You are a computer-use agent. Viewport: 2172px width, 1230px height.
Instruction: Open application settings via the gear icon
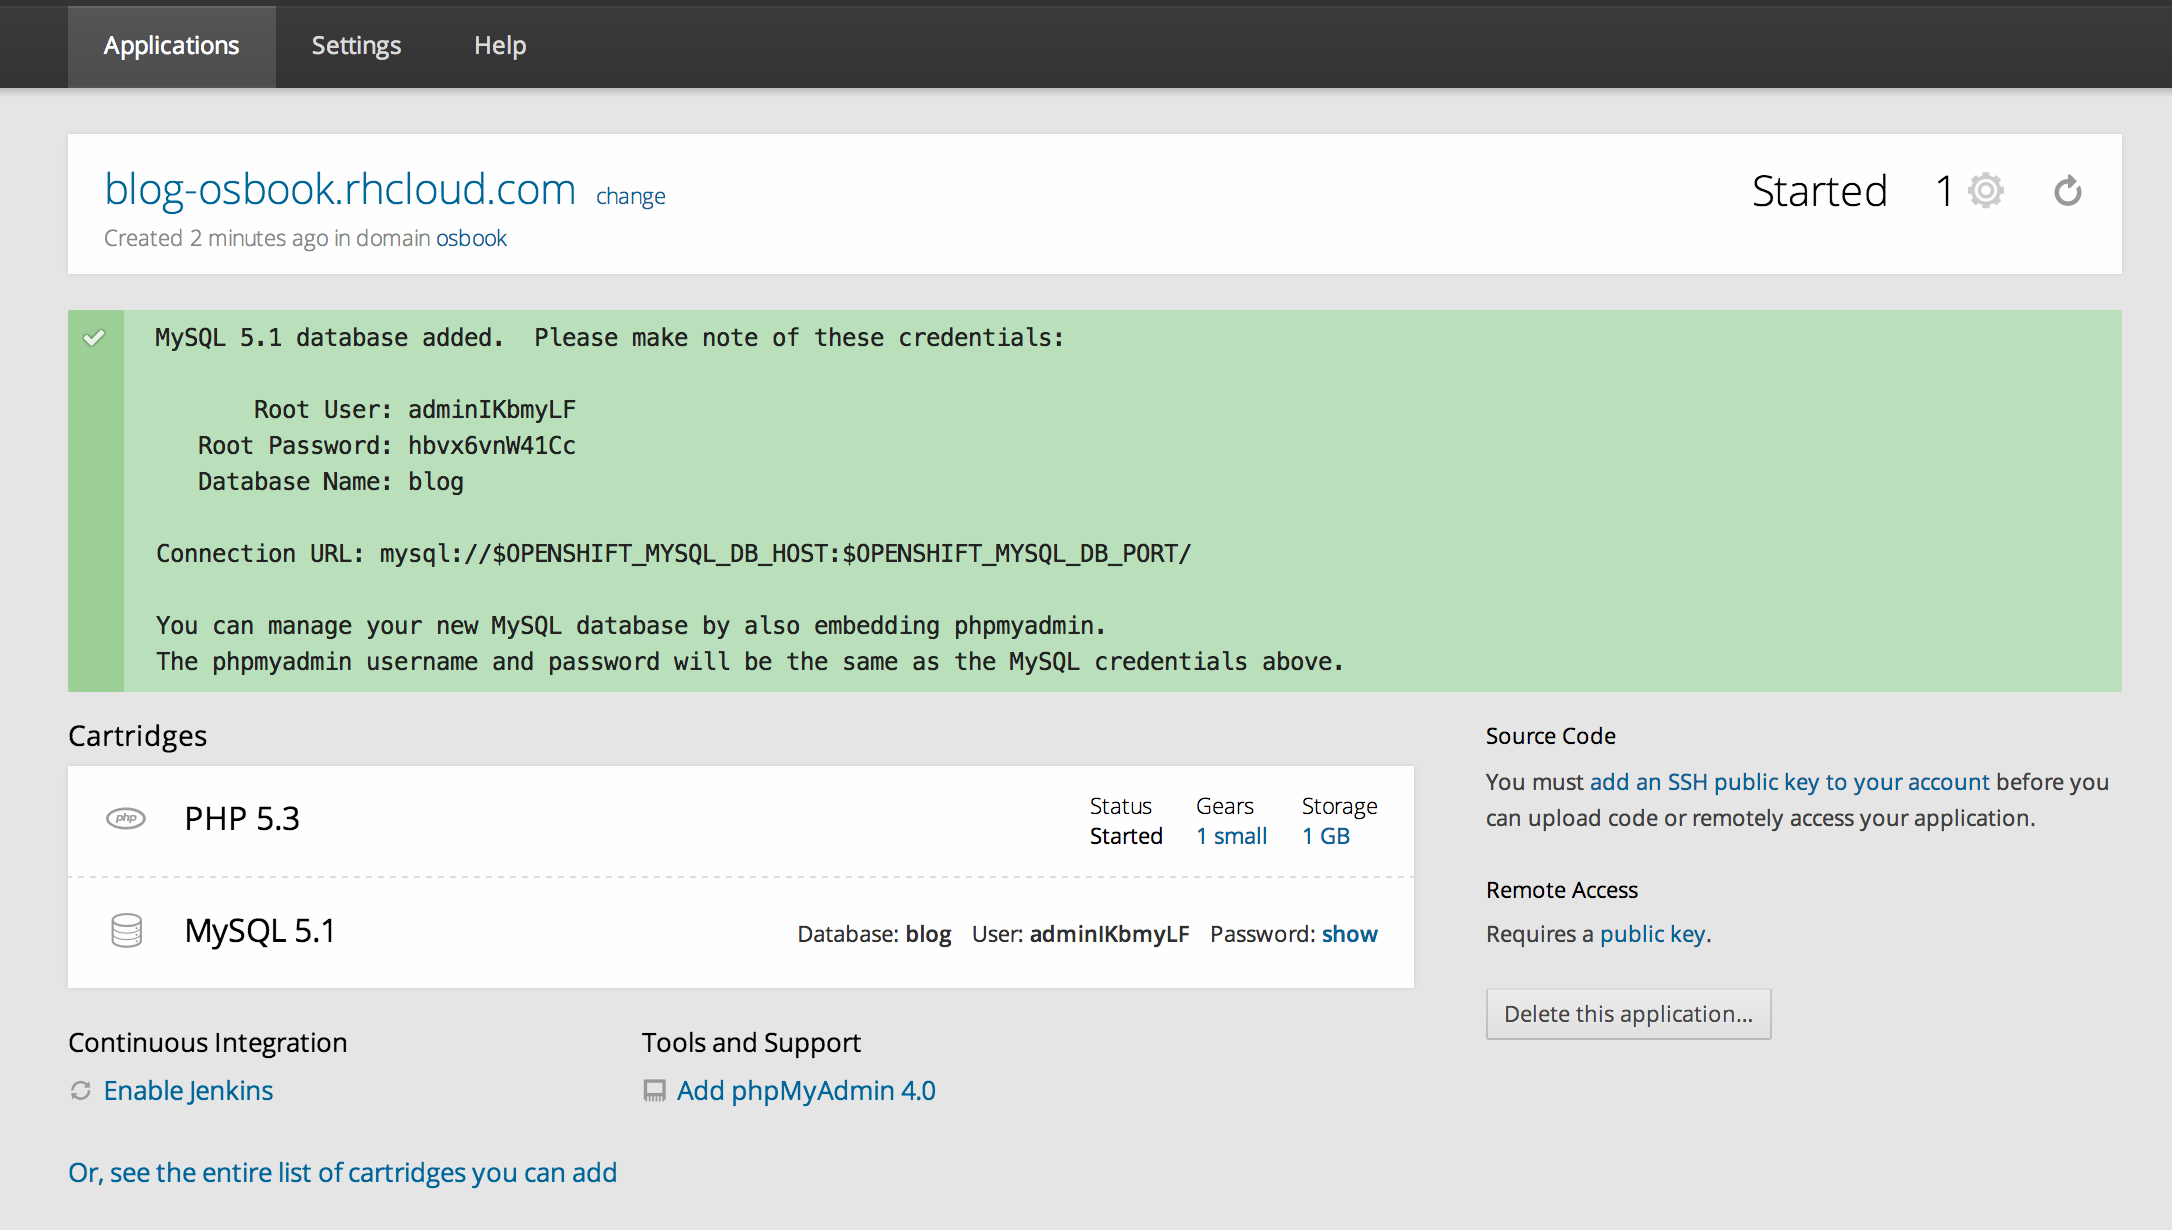pyautogui.click(x=1984, y=190)
